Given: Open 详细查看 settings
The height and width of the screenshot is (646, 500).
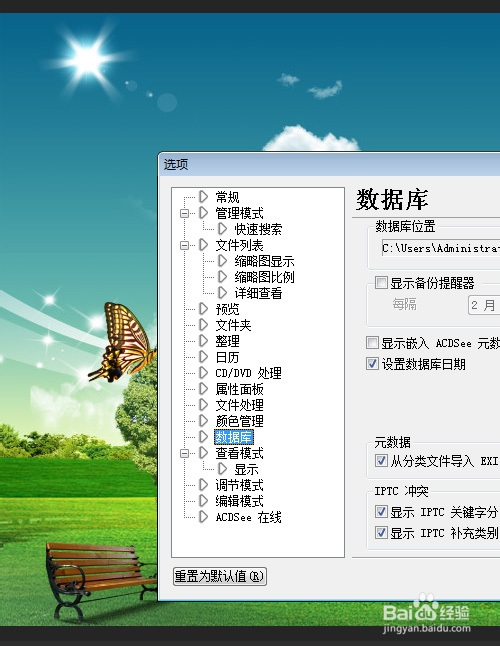Looking at the screenshot, I should click(x=258, y=293).
